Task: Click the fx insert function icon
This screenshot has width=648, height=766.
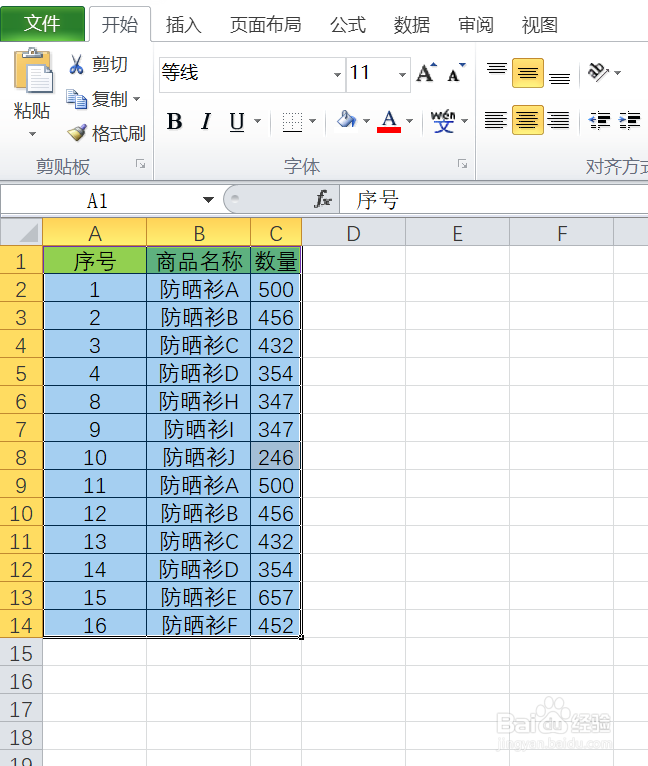Action: click(323, 199)
